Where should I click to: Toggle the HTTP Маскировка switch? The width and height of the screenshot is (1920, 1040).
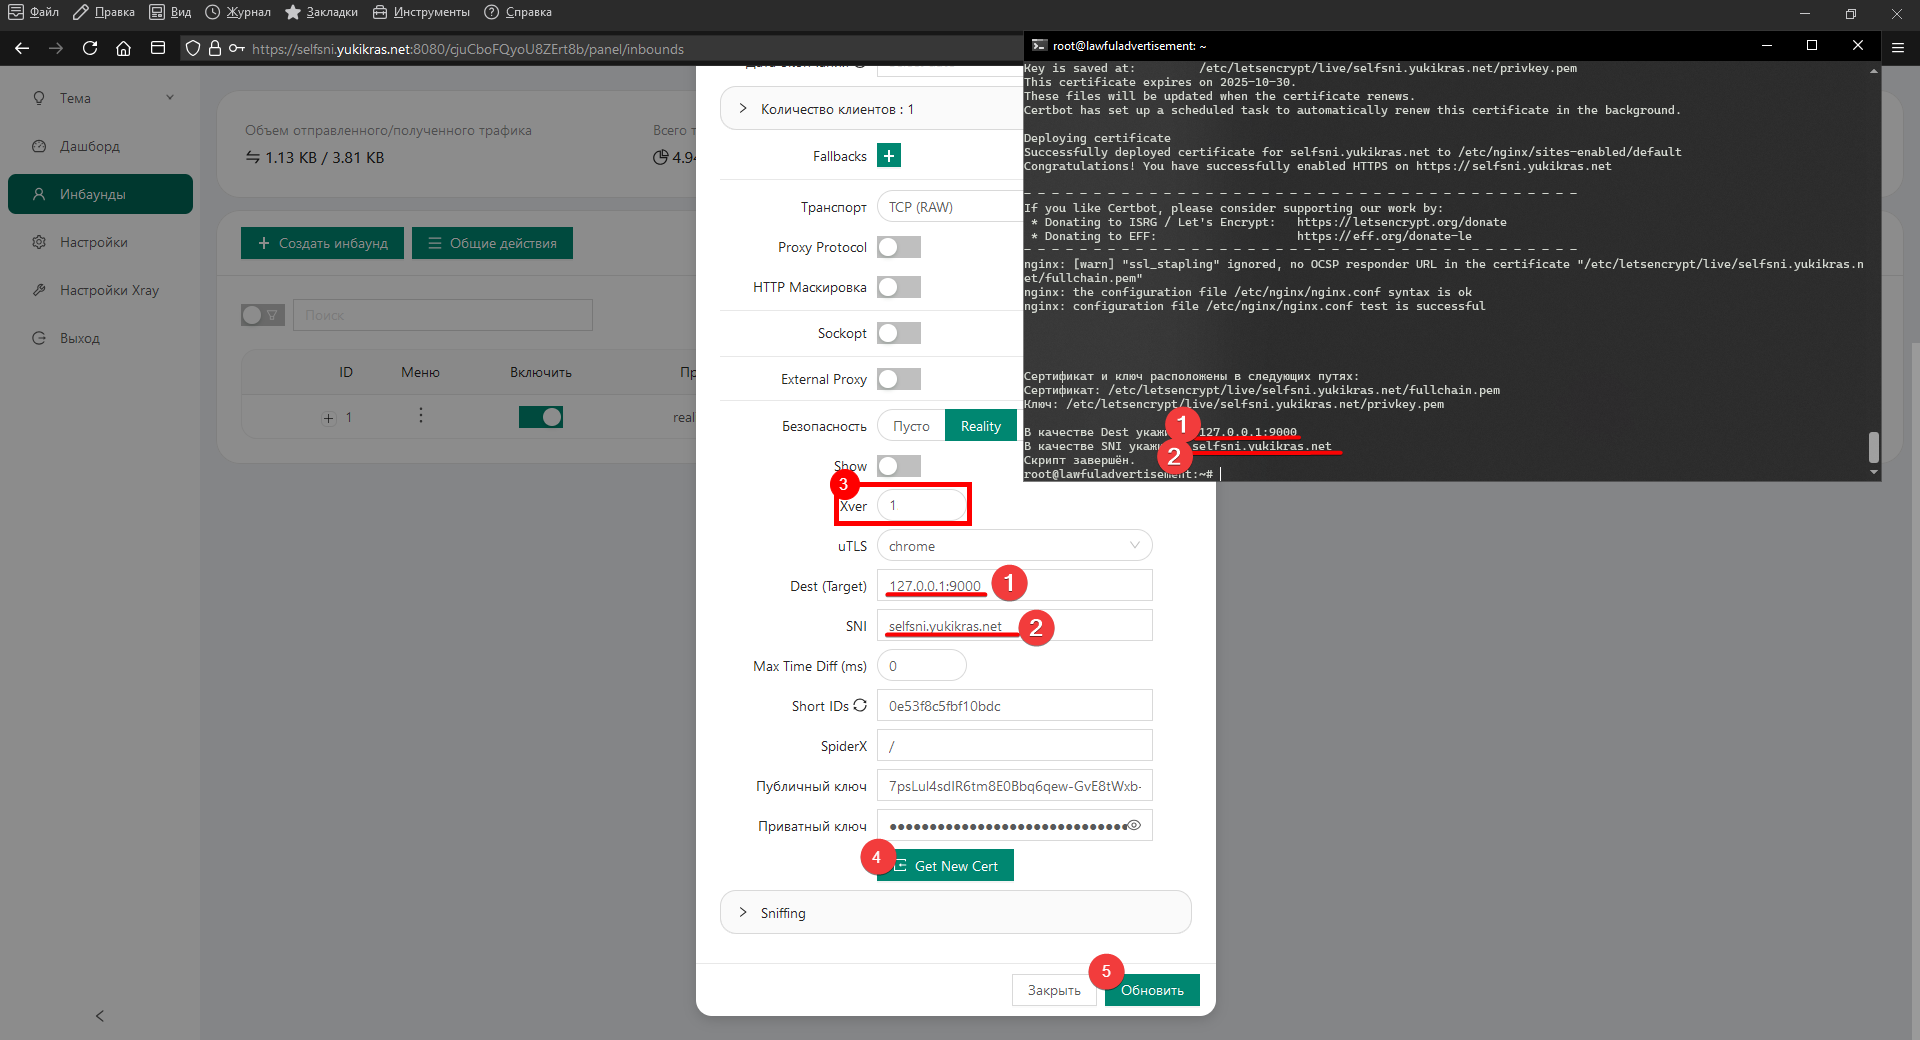coord(898,287)
